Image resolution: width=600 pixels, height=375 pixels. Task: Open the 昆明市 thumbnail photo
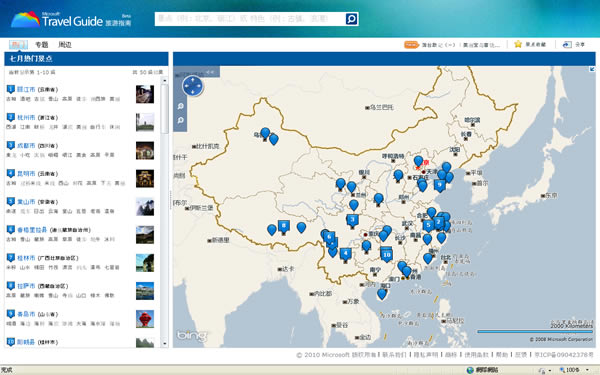pyautogui.click(x=145, y=179)
